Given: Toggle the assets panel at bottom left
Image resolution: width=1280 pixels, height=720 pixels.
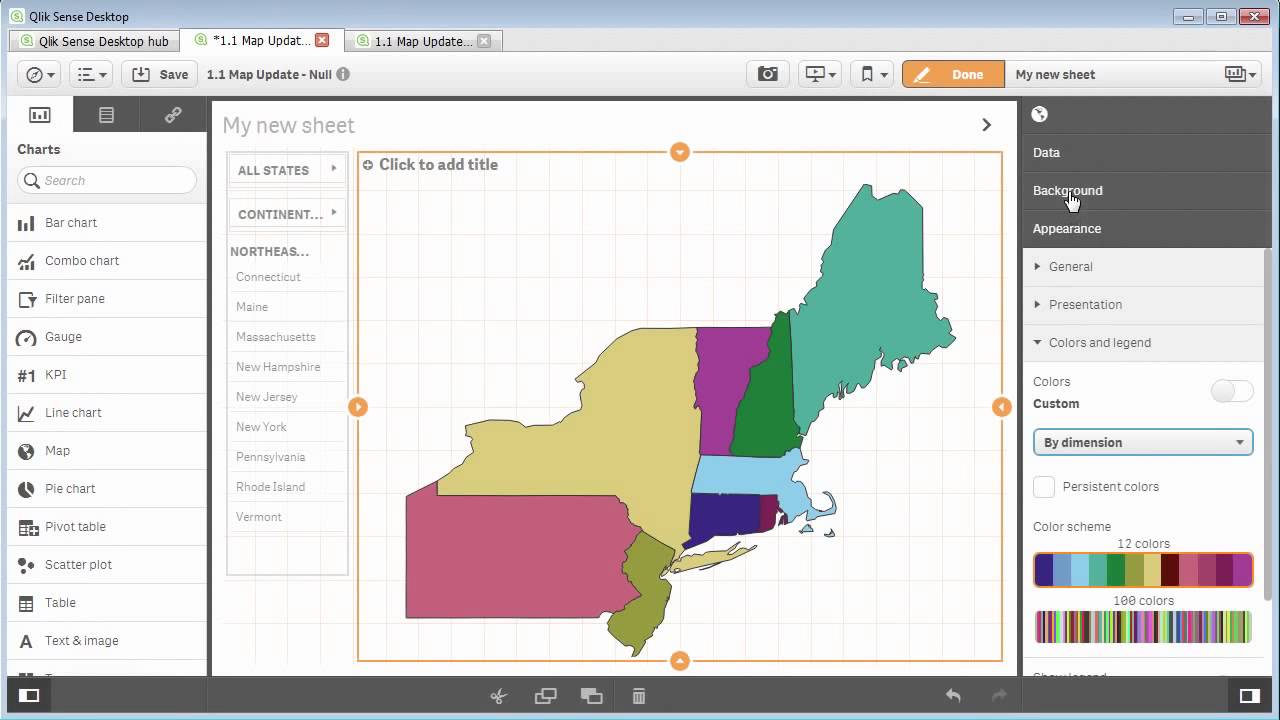Looking at the screenshot, I should click(29, 696).
